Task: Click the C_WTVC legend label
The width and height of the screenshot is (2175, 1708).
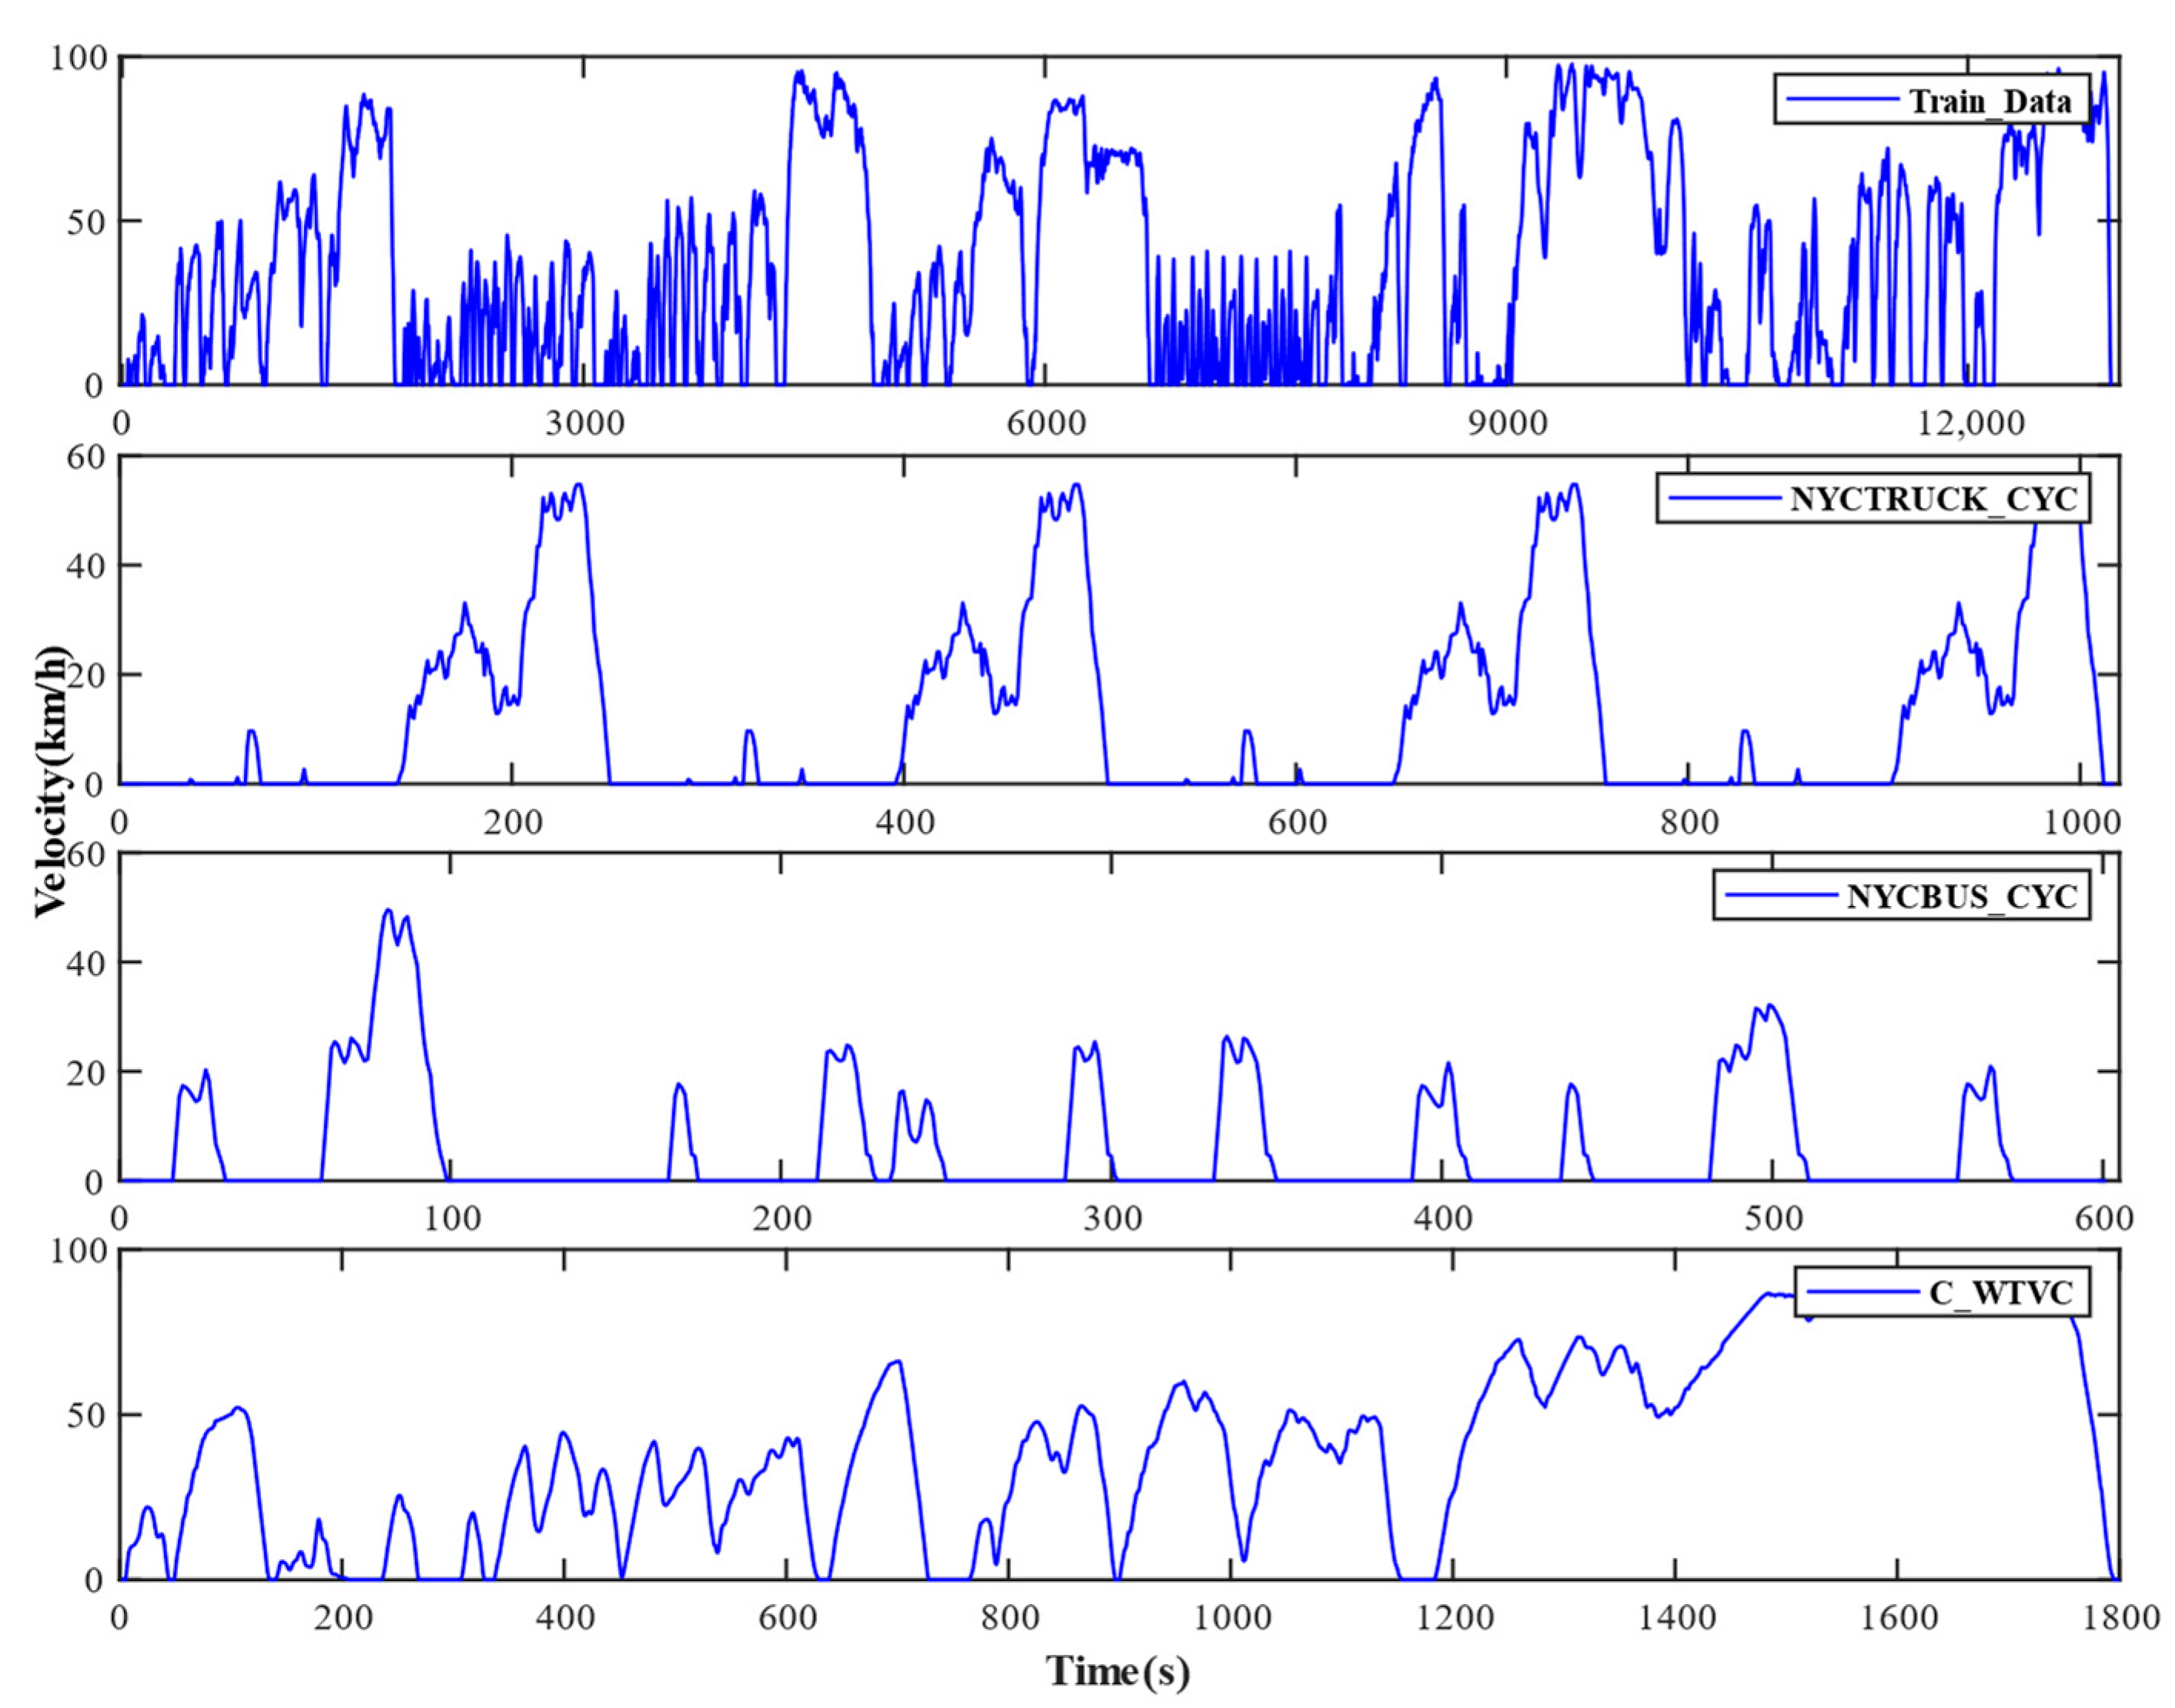Action: click(x=2001, y=1293)
